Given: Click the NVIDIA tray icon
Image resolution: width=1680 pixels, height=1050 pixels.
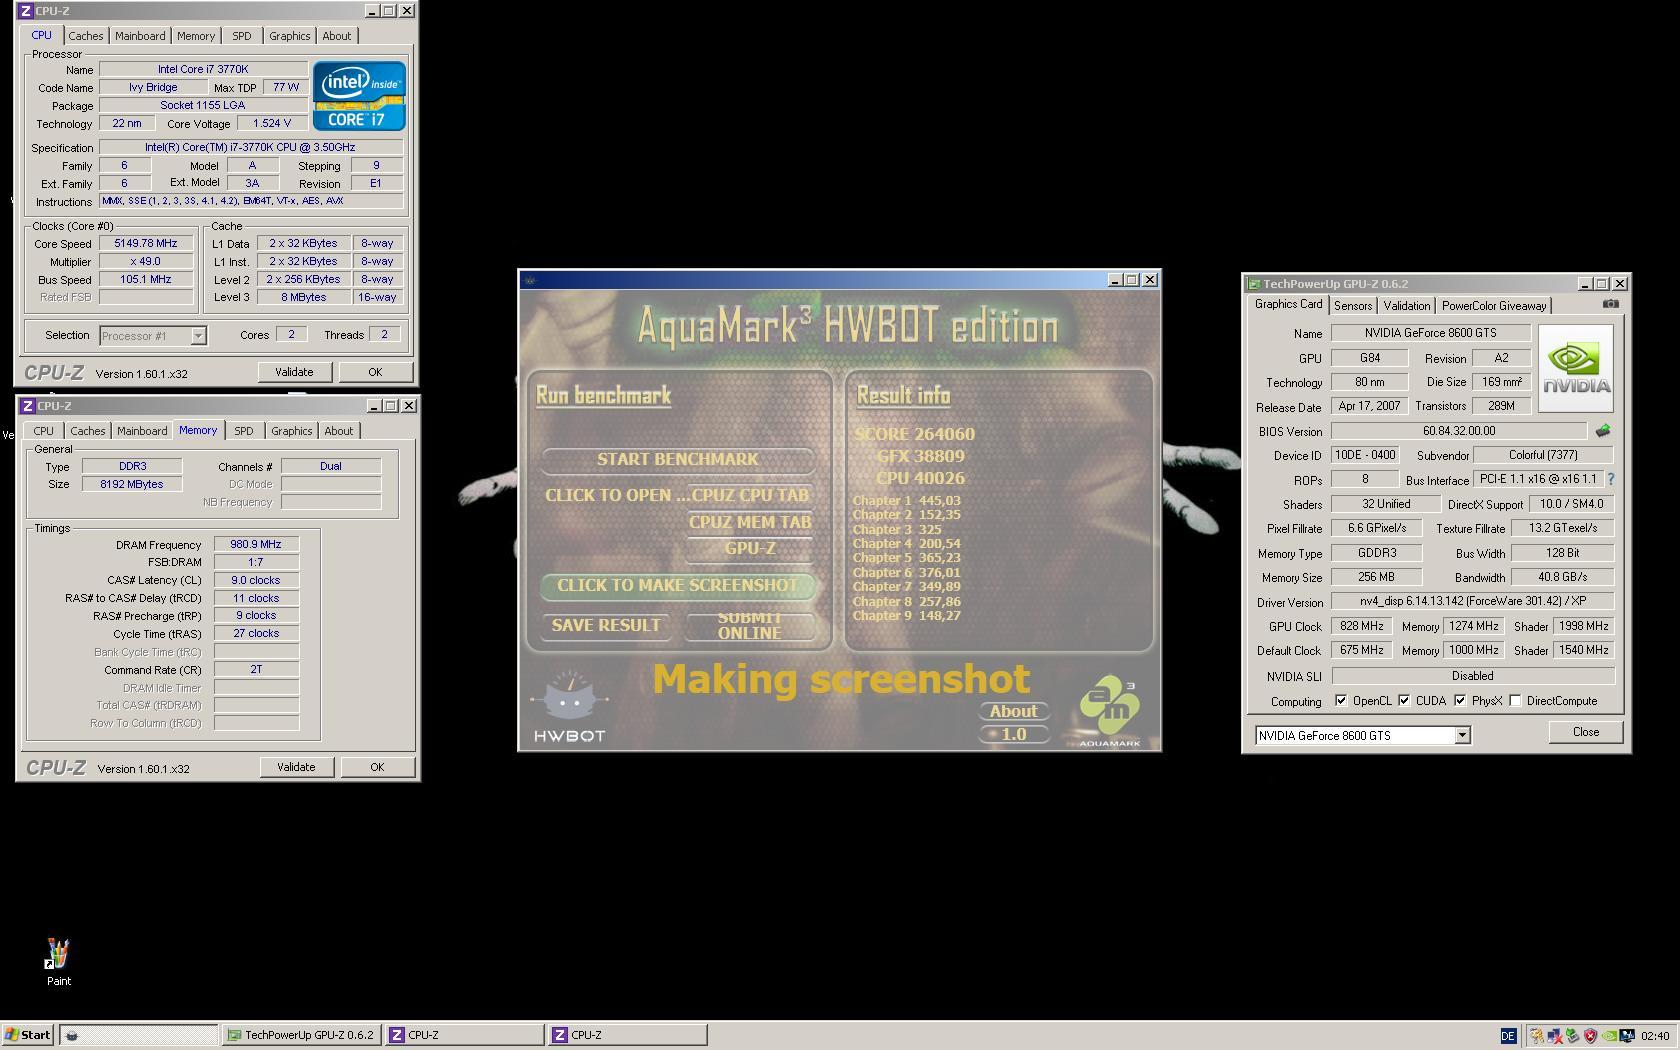Looking at the screenshot, I should [x=1609, y=1036].
